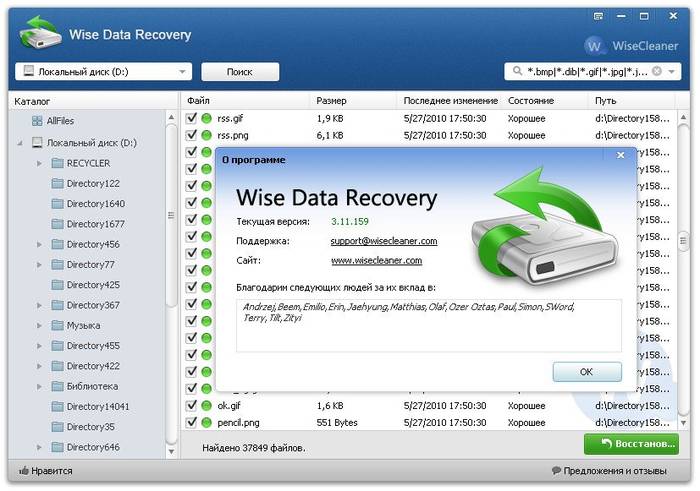Expand the Directory456 tree node
The width and height of the screenshot is (700, 491).
(39, 244)
